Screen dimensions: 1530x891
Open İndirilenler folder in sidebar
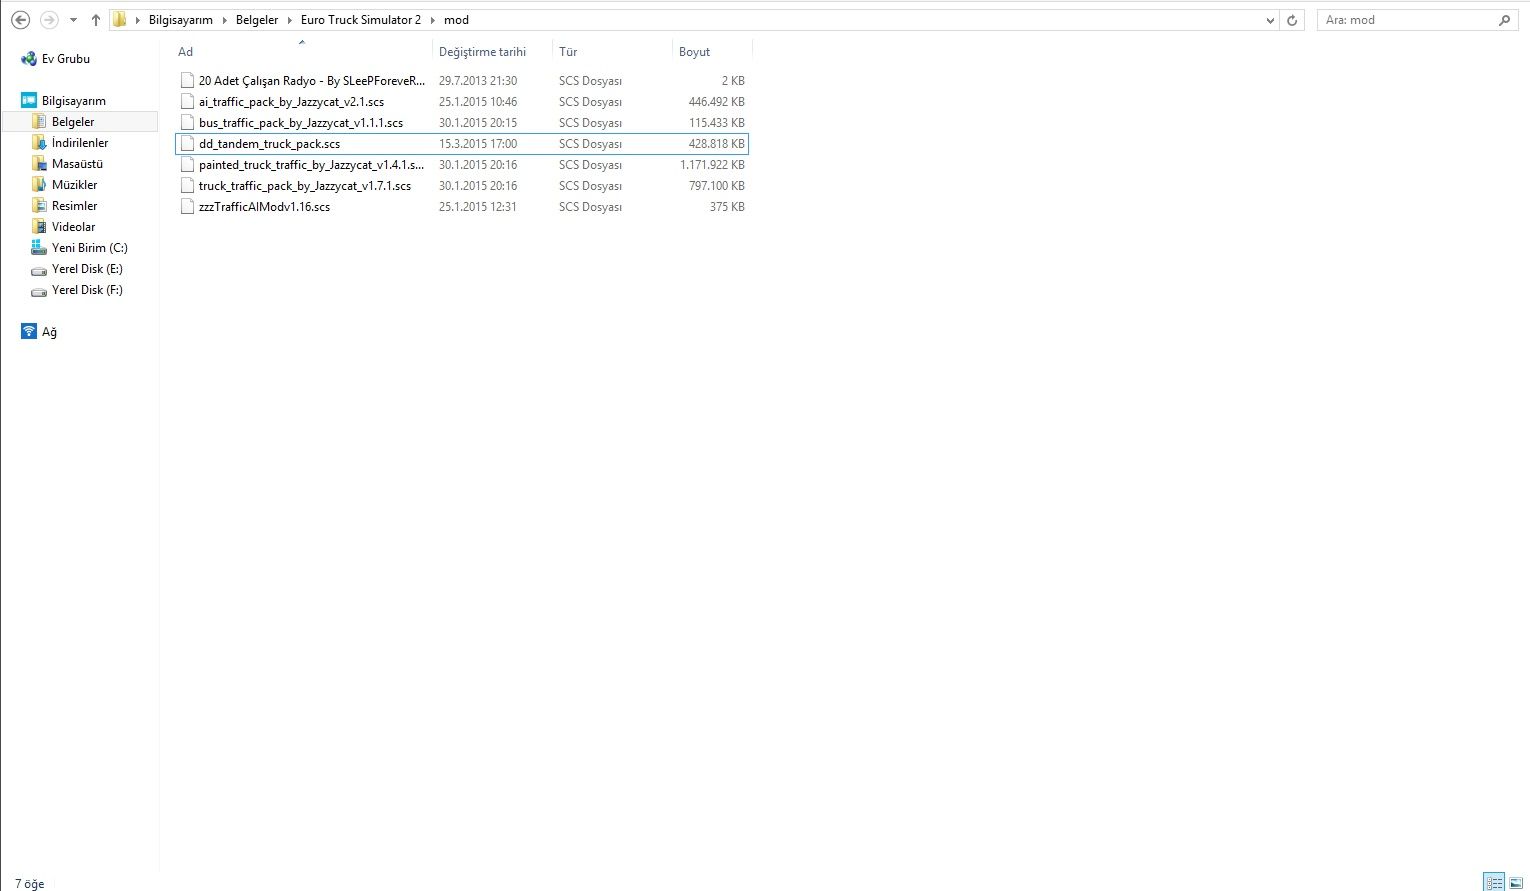pyautogui.click(x=80, y=143)
